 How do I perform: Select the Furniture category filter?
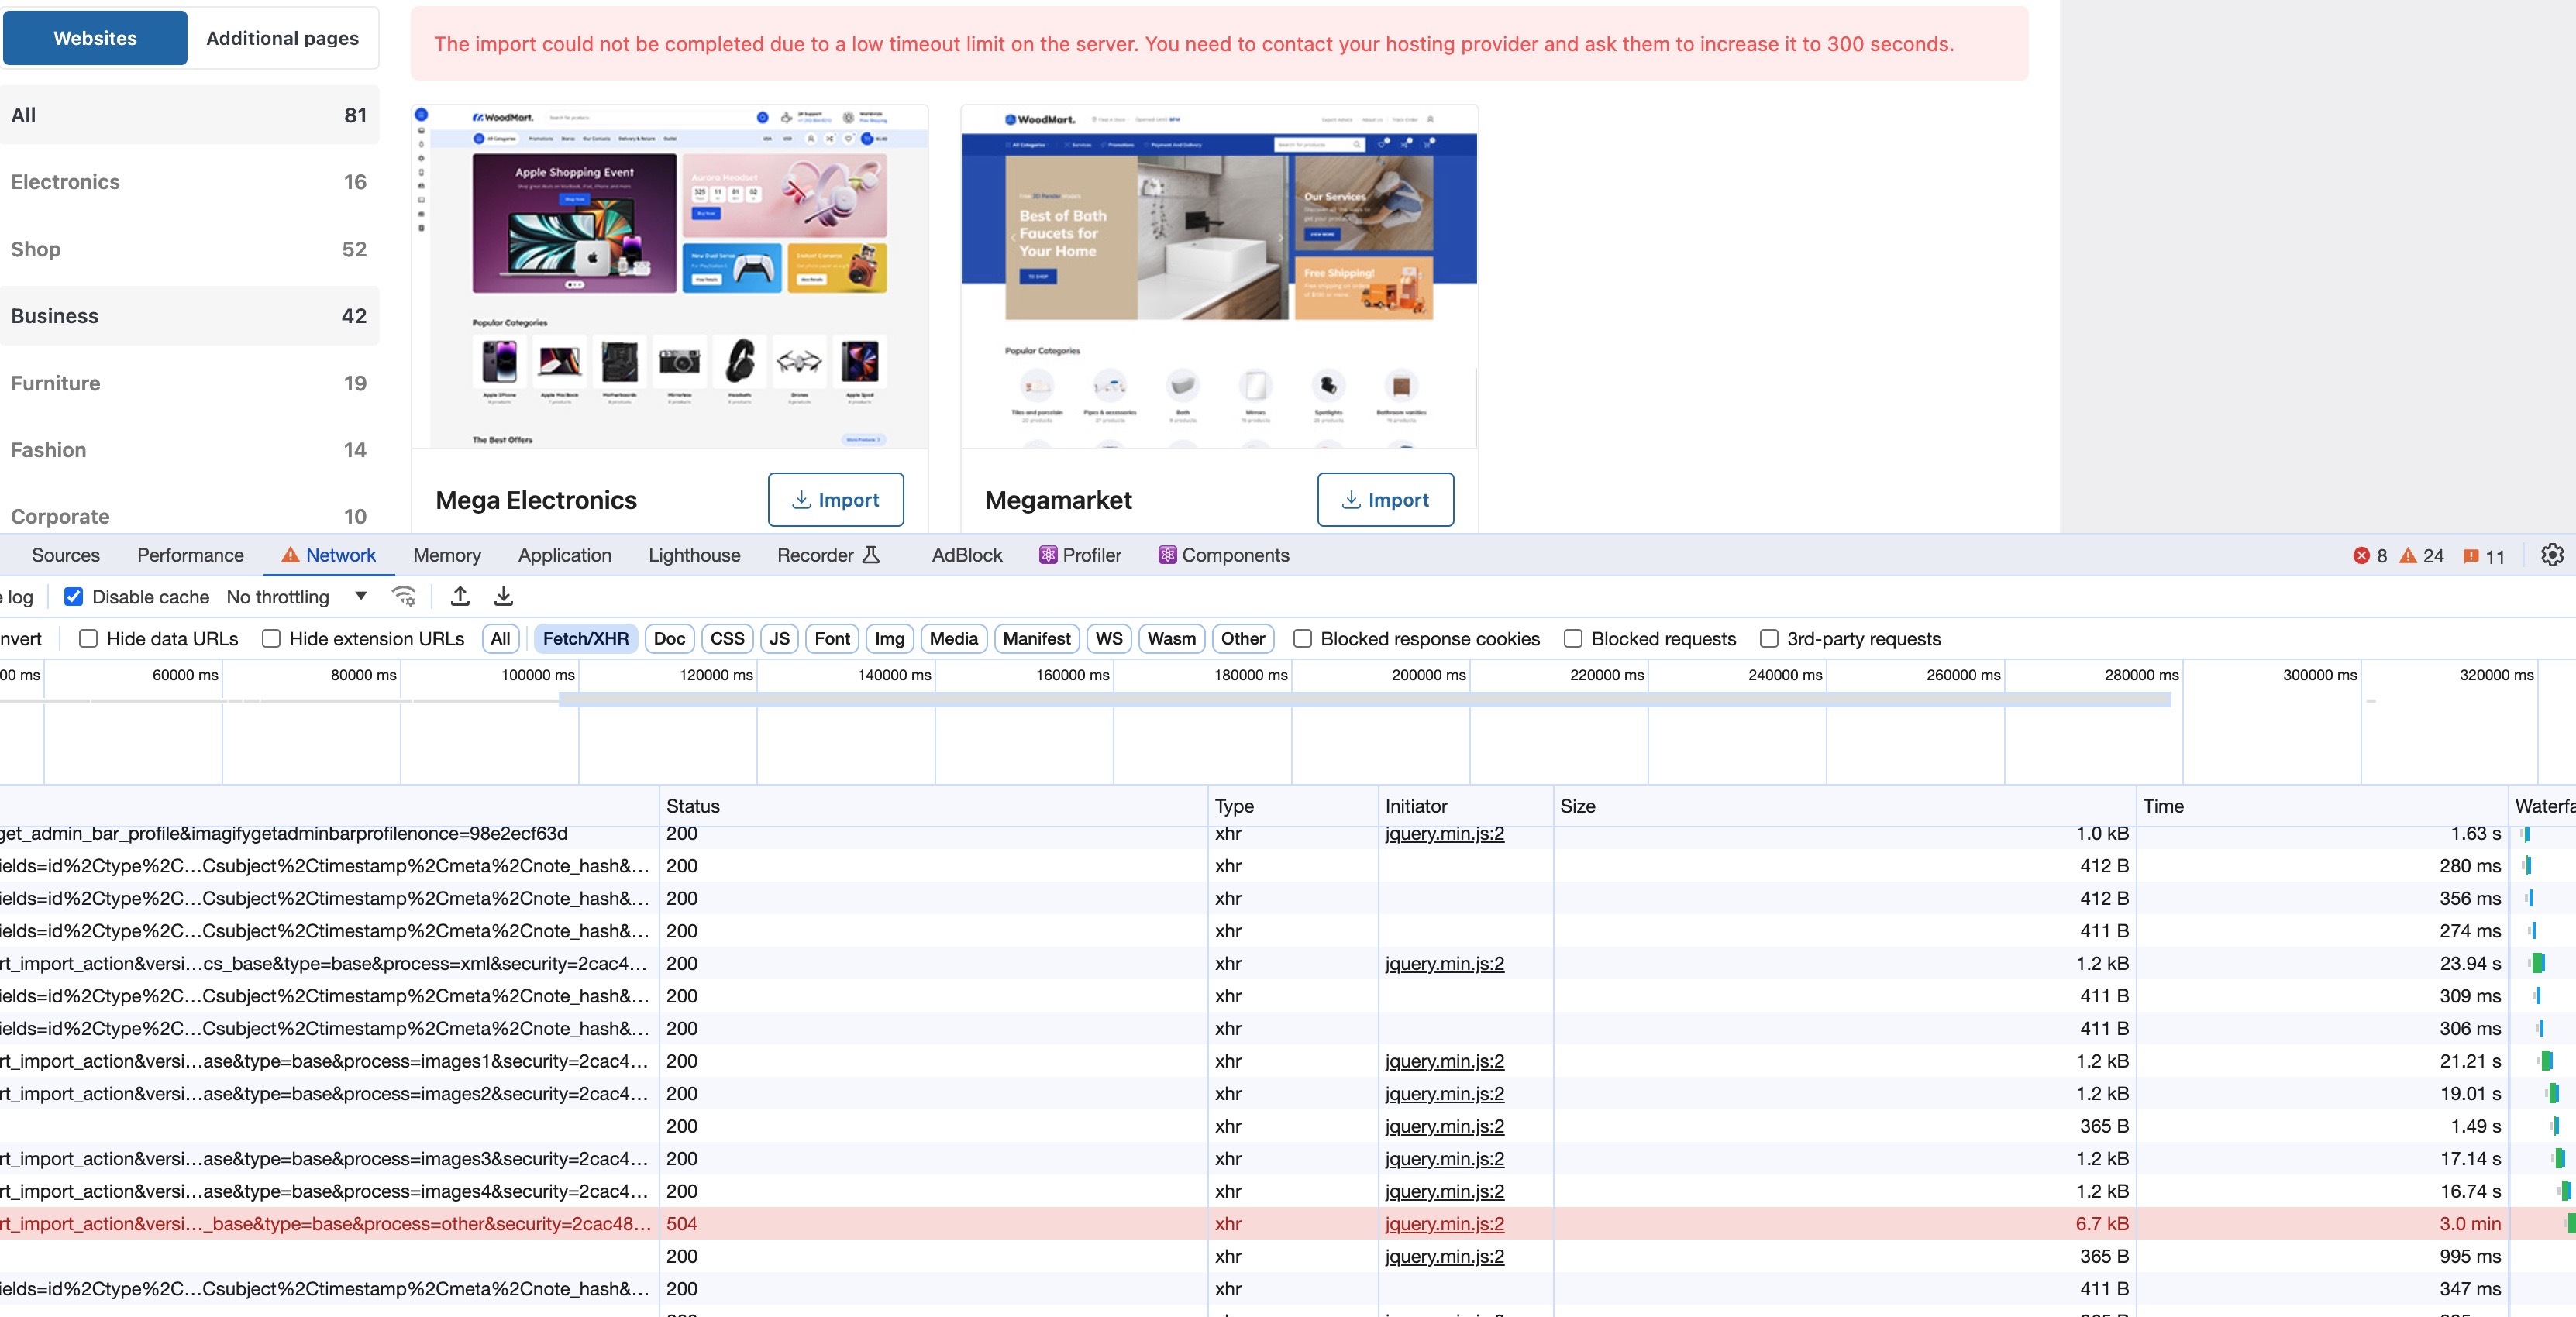coord(56,383)
